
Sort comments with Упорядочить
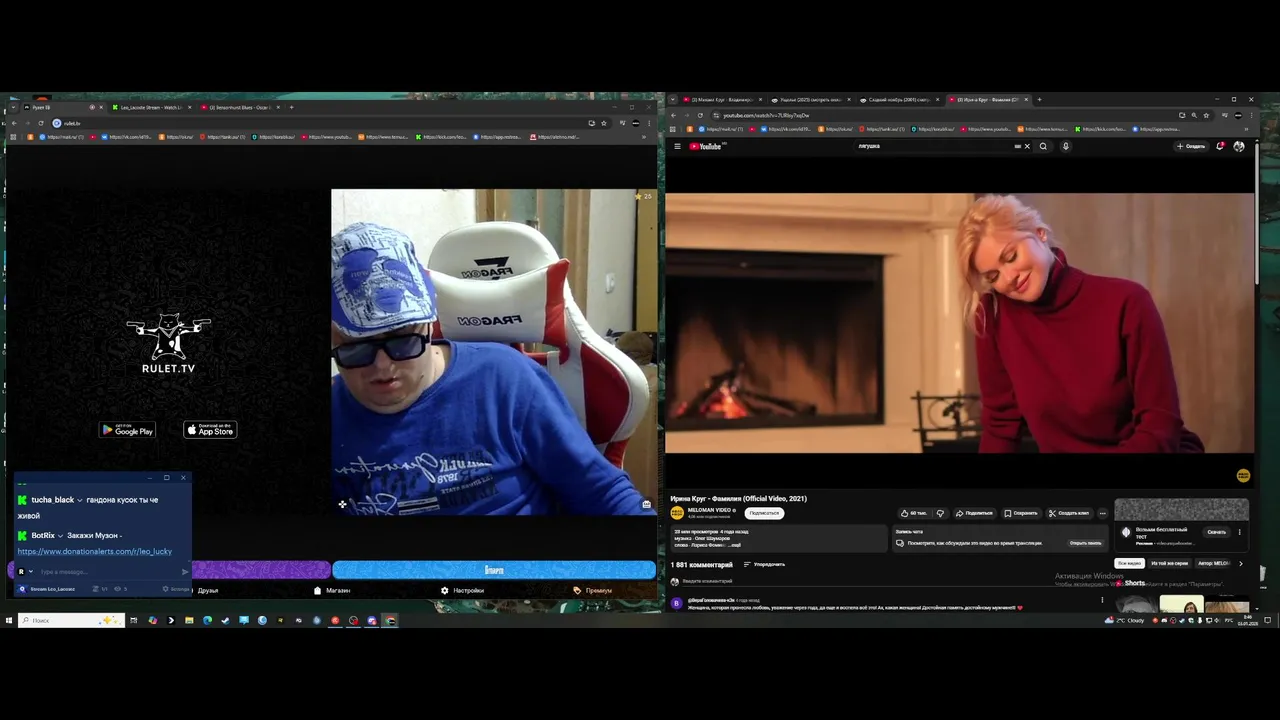click(x=764, y=564)
